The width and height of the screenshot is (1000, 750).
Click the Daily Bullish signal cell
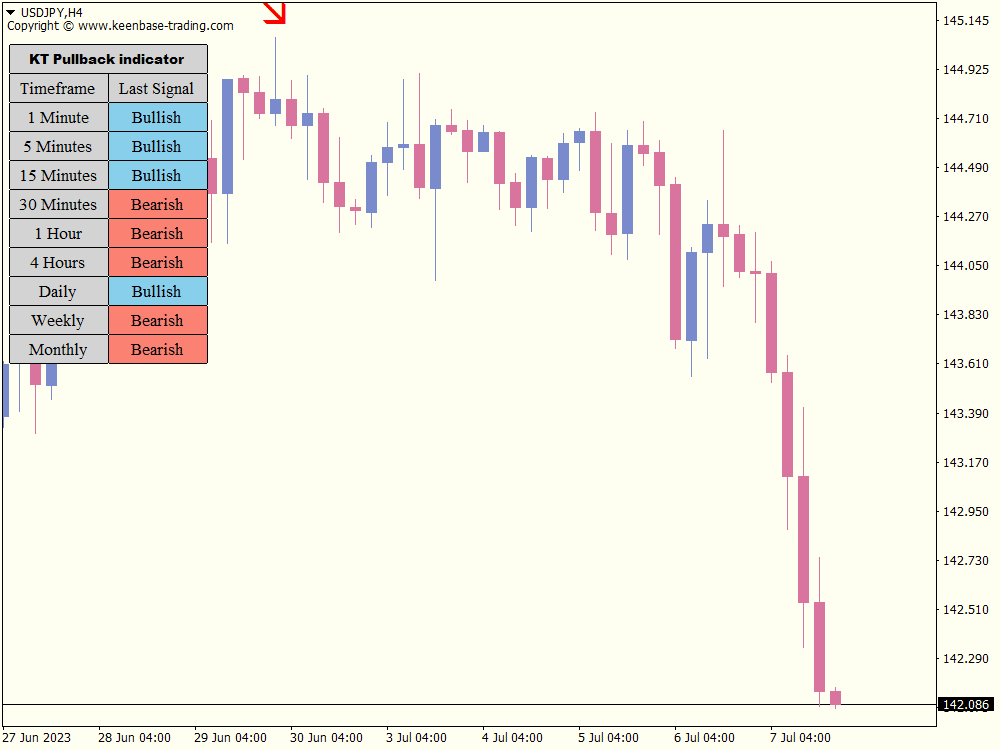click(x=157, y=291)
